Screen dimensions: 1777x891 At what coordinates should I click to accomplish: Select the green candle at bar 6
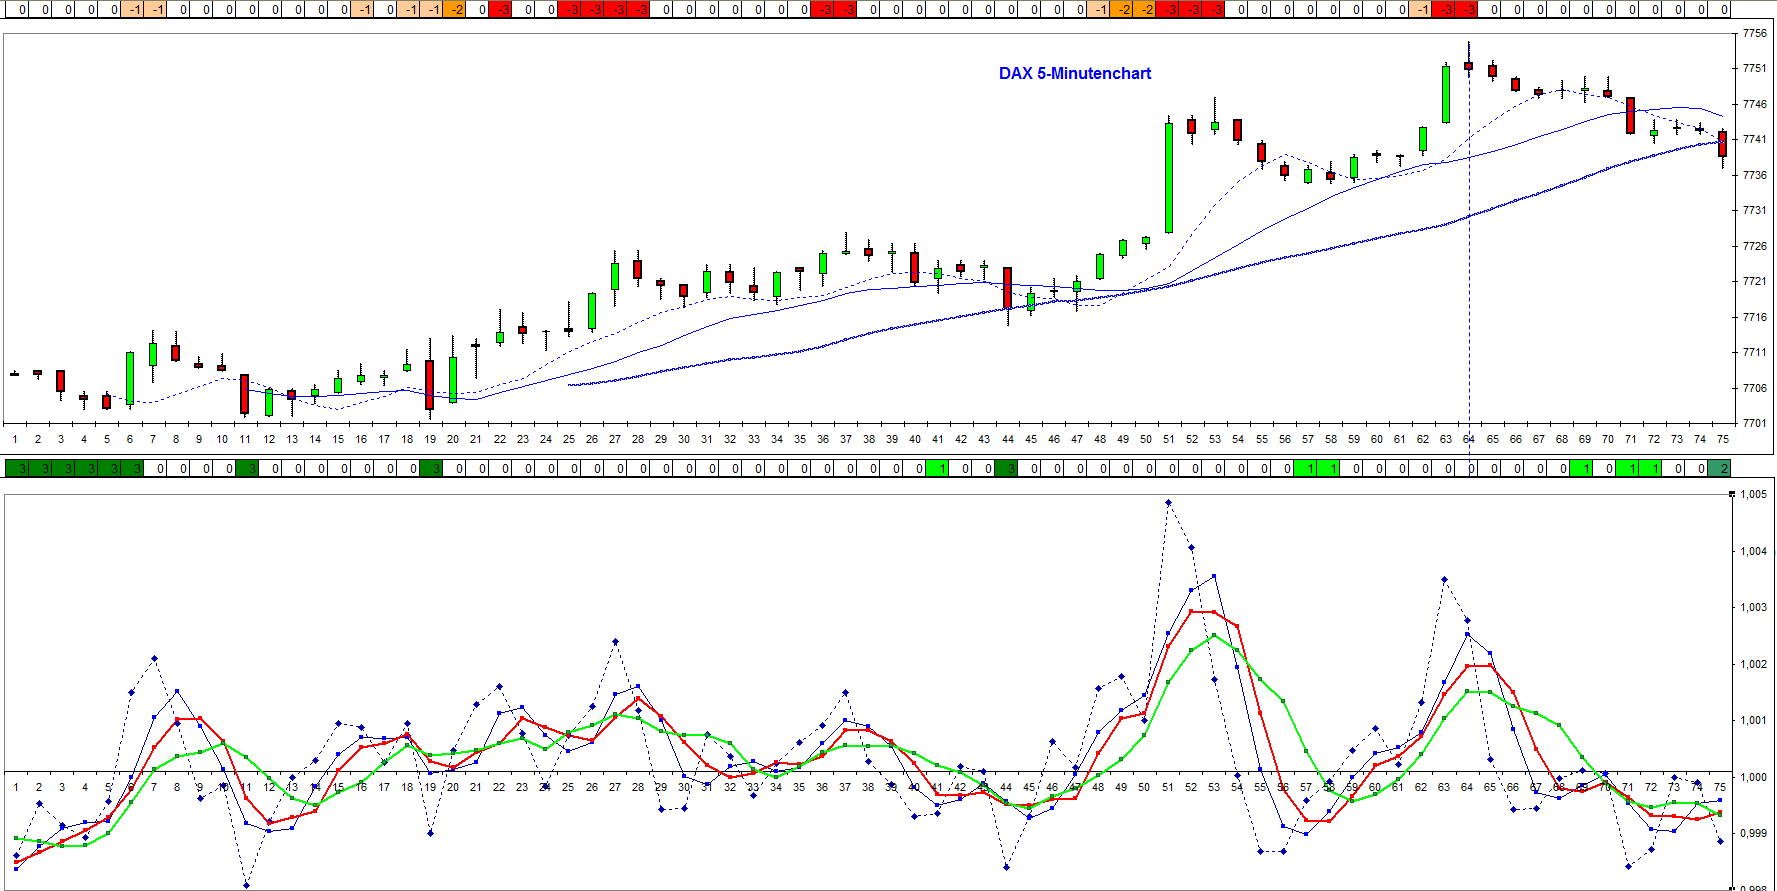[x=130, y=378]
